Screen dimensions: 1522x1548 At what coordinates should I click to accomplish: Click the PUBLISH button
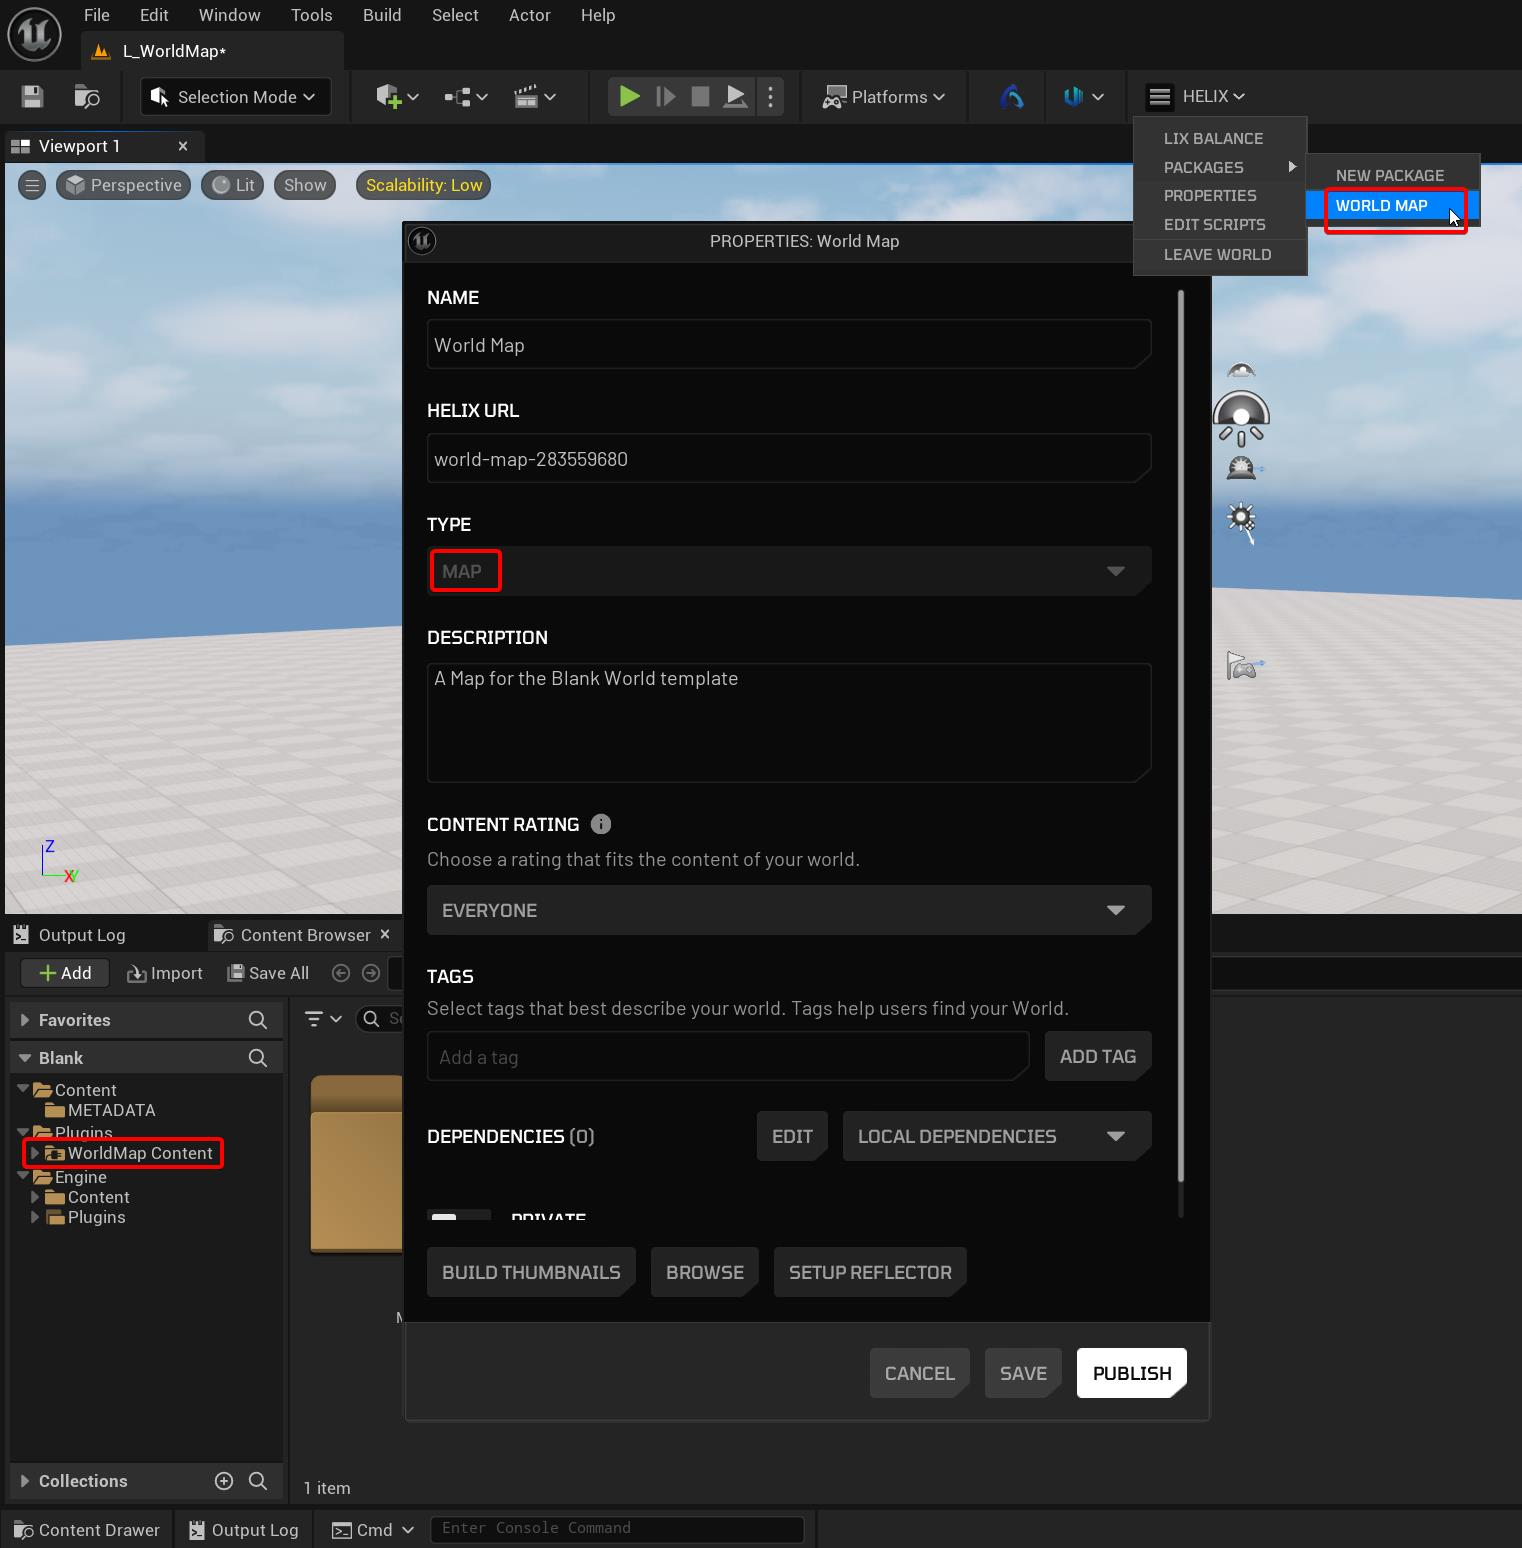(x=1131, y=1373)
